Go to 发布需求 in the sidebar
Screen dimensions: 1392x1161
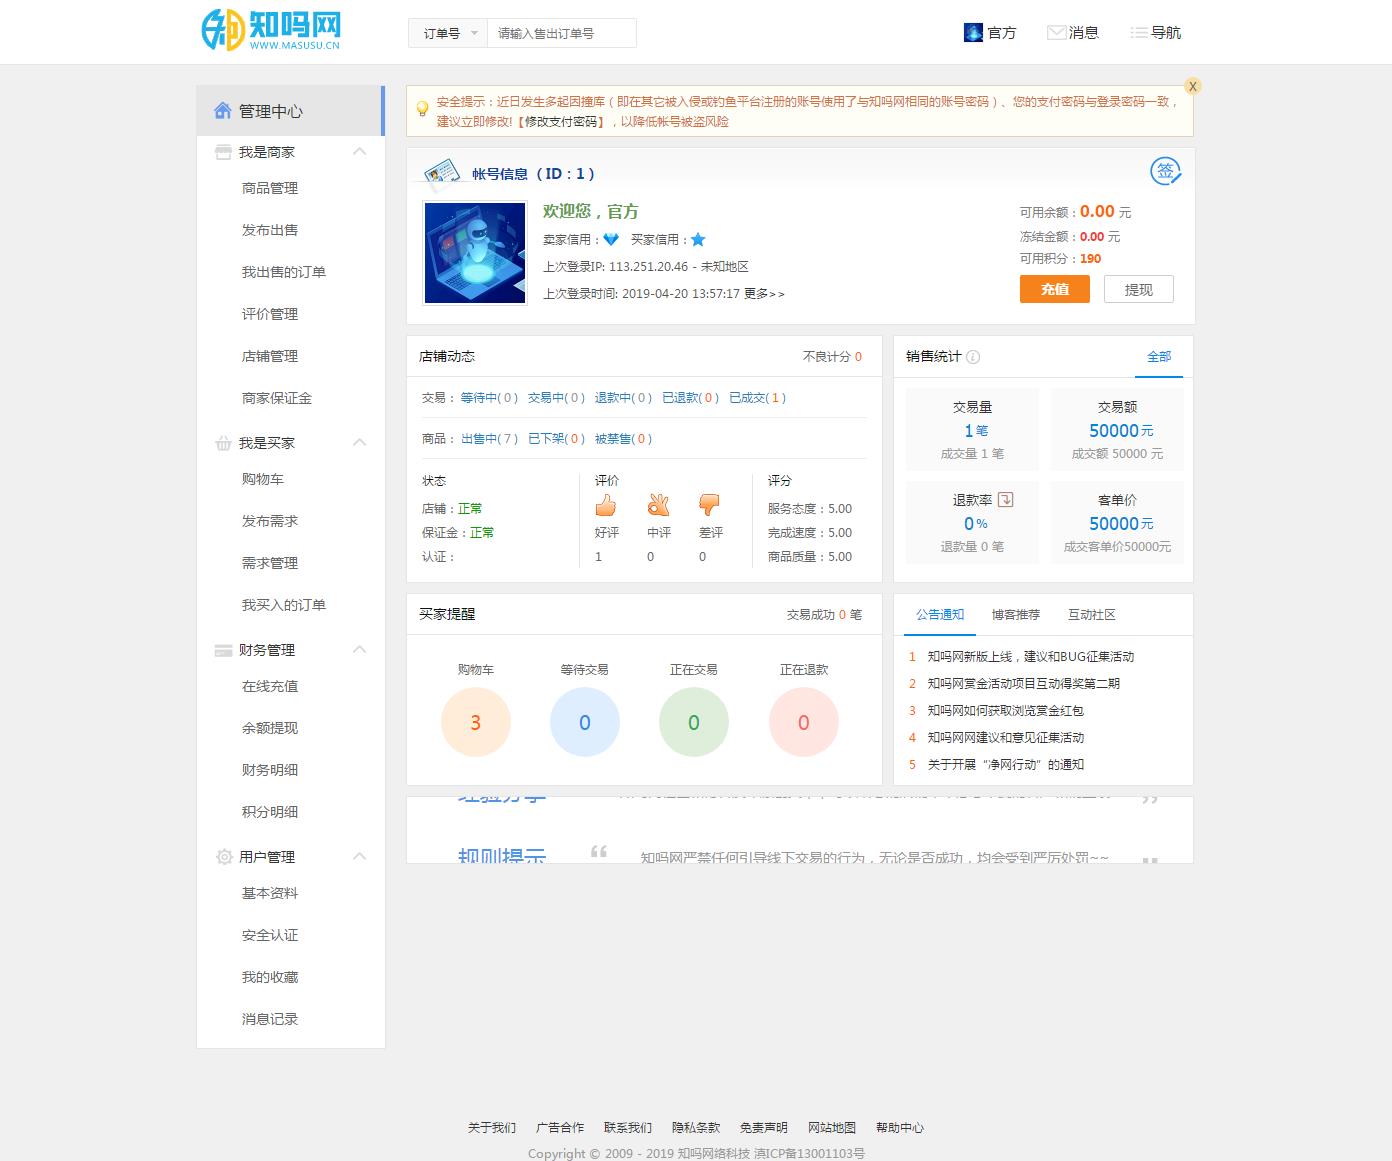tap(270, 521)
